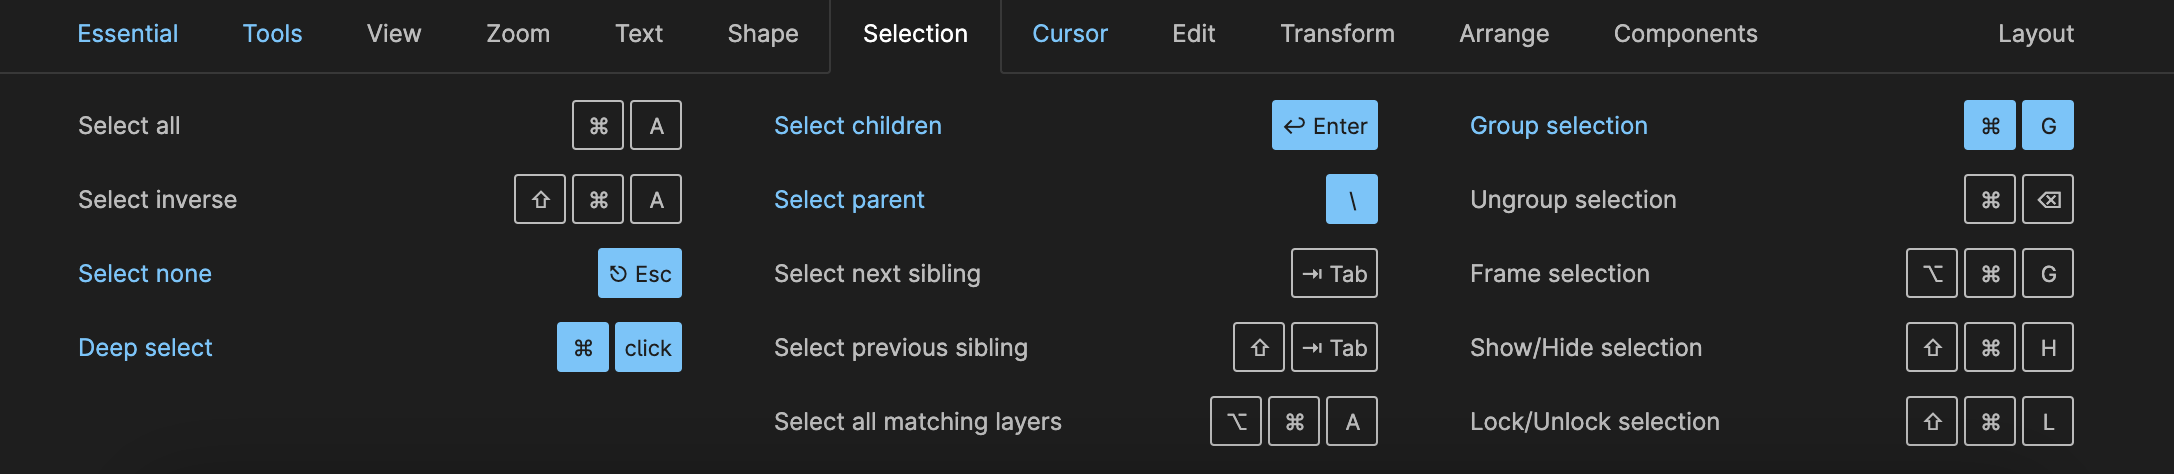This screenshot has width=2174, height=474.
Task: Click the L key for Lock/Unlock selection
Action: 2048,421
